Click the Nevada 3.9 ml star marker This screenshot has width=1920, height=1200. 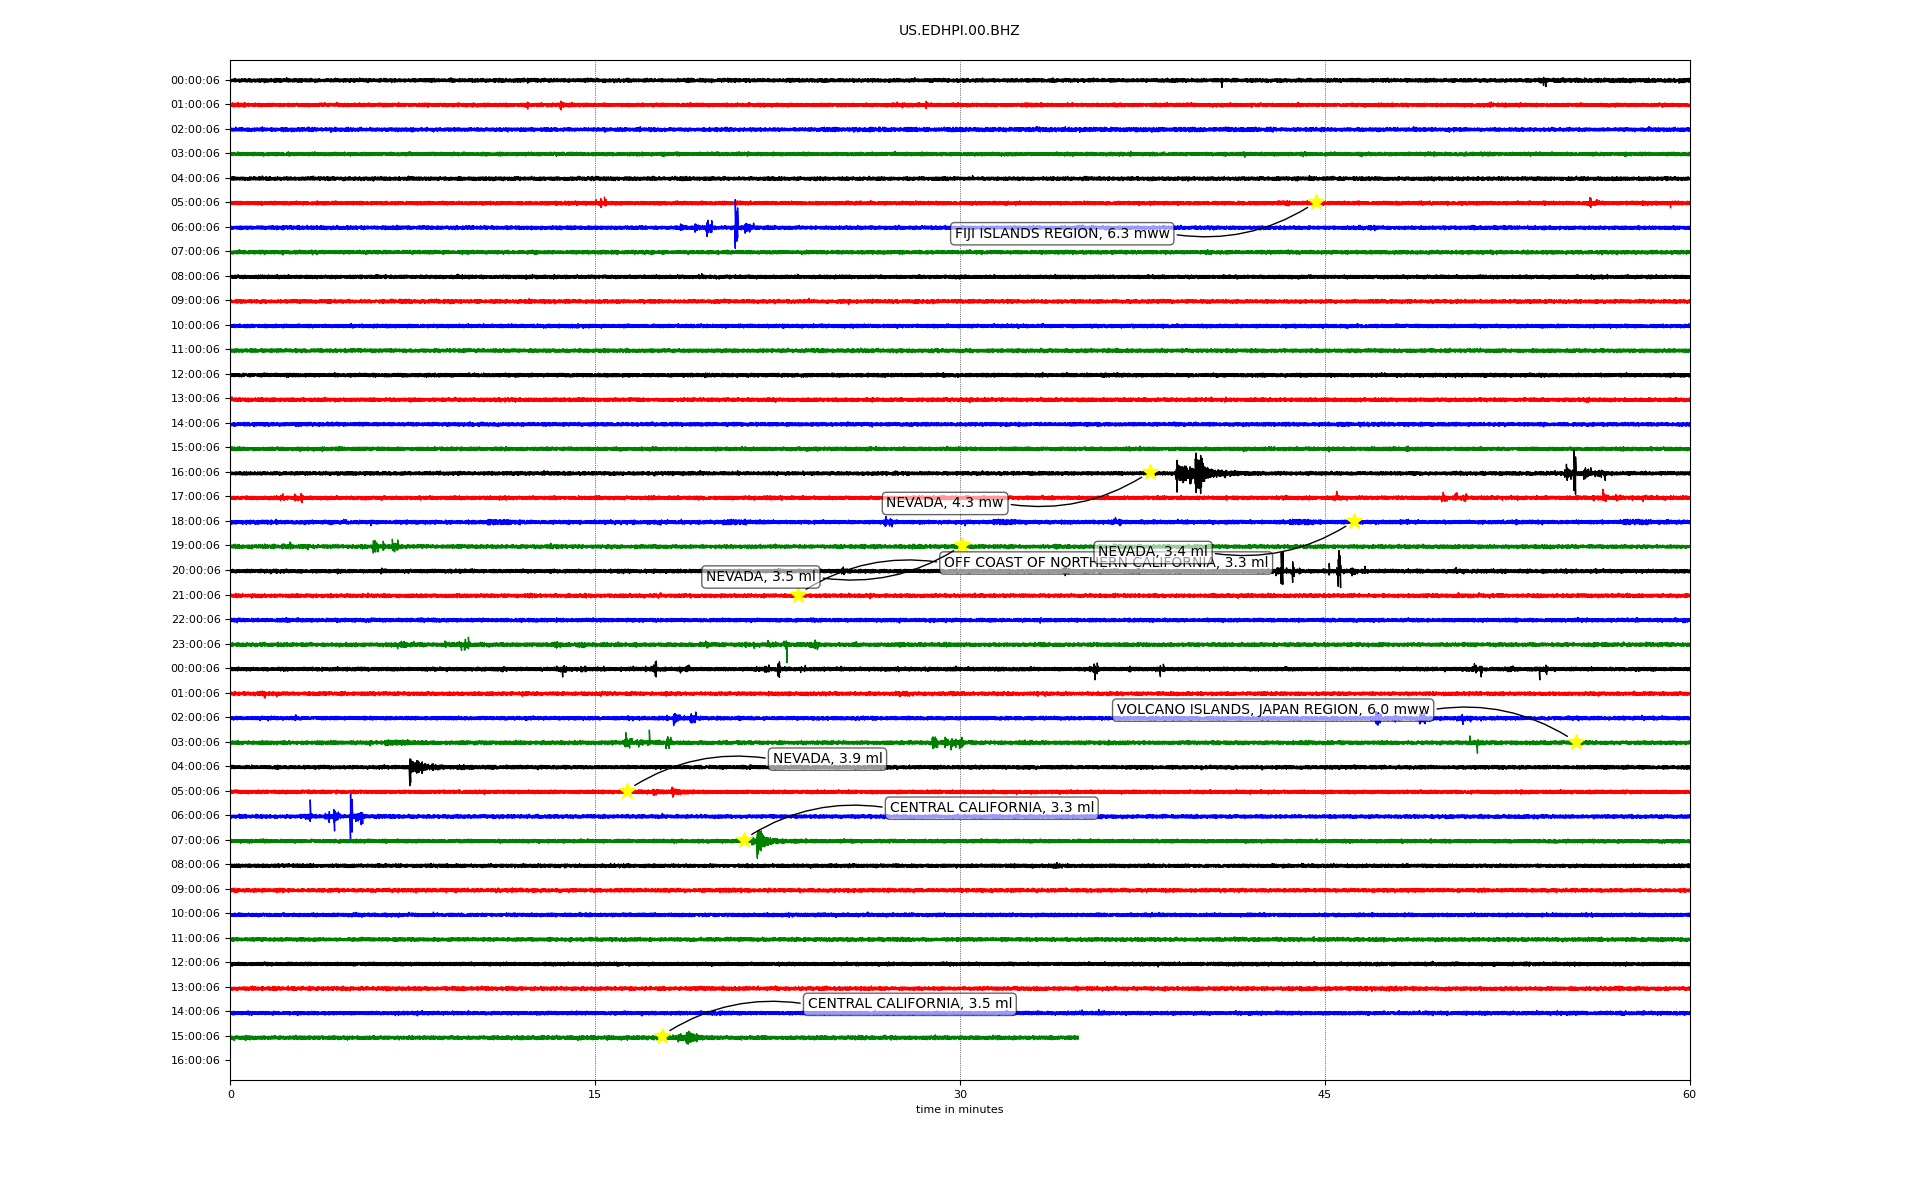[x=627, y=791]
